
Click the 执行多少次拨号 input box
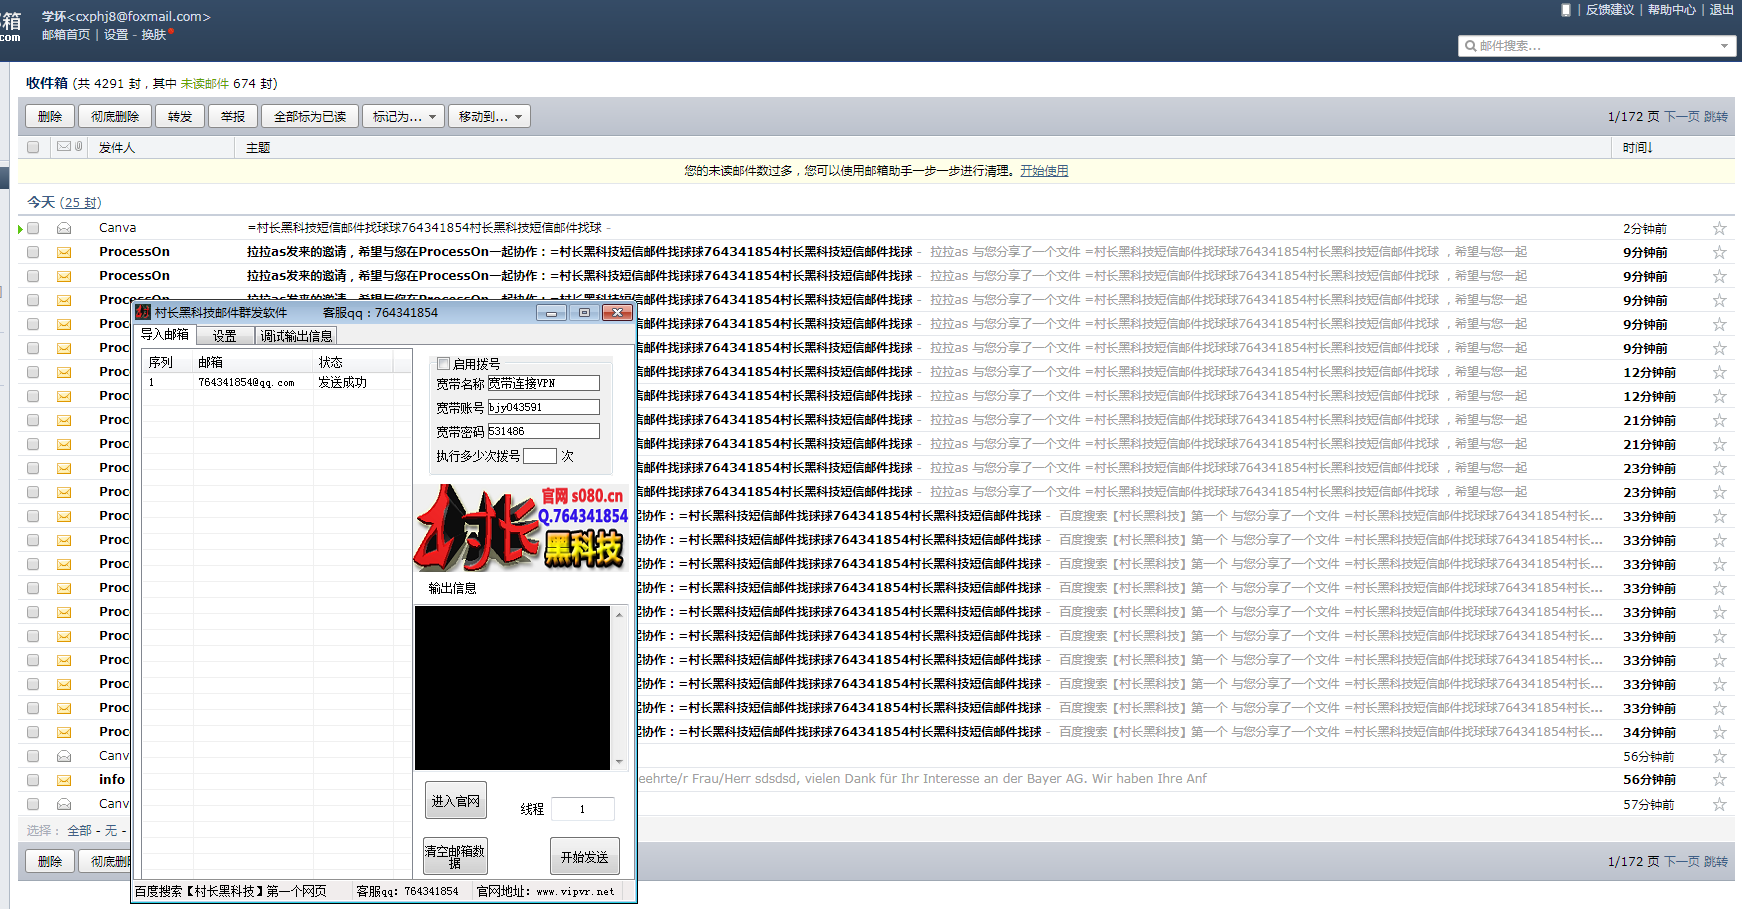coord(540,456)
